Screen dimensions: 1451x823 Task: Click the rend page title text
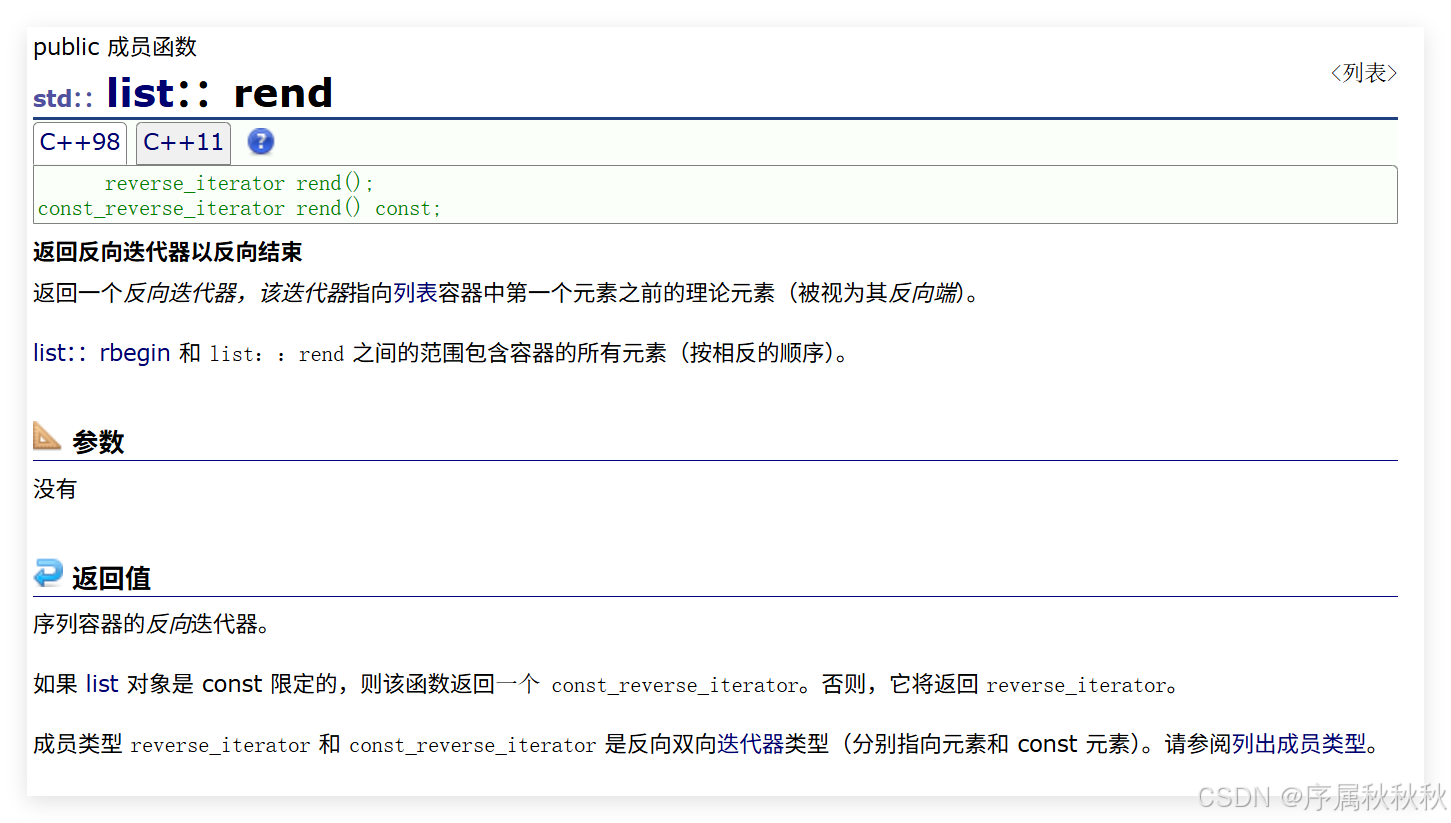[x=284, y=92]
